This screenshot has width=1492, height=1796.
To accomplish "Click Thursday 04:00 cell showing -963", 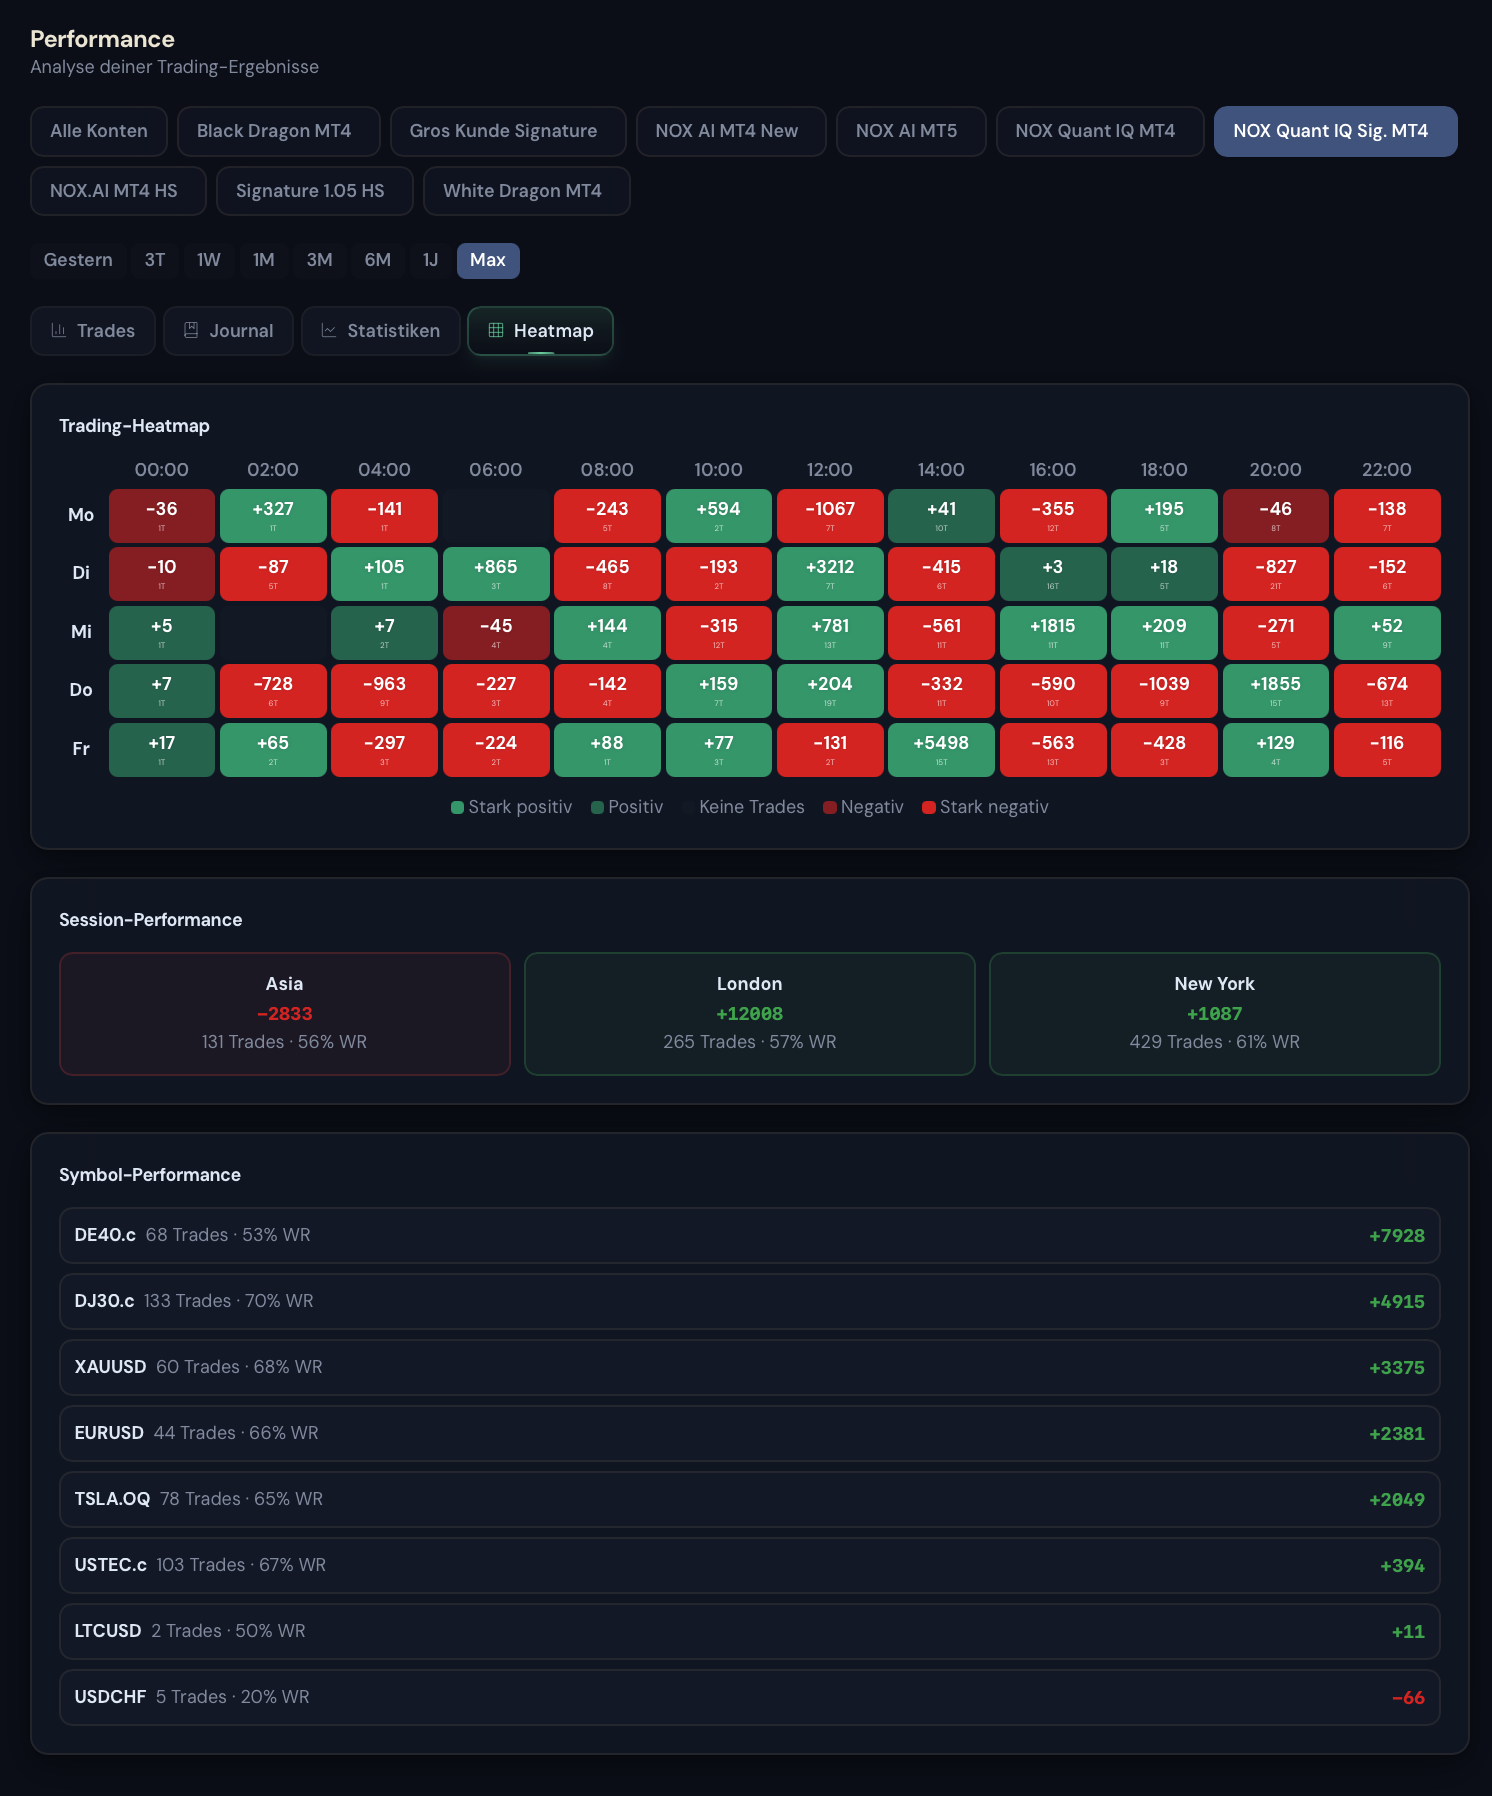I will click(384, 691).
